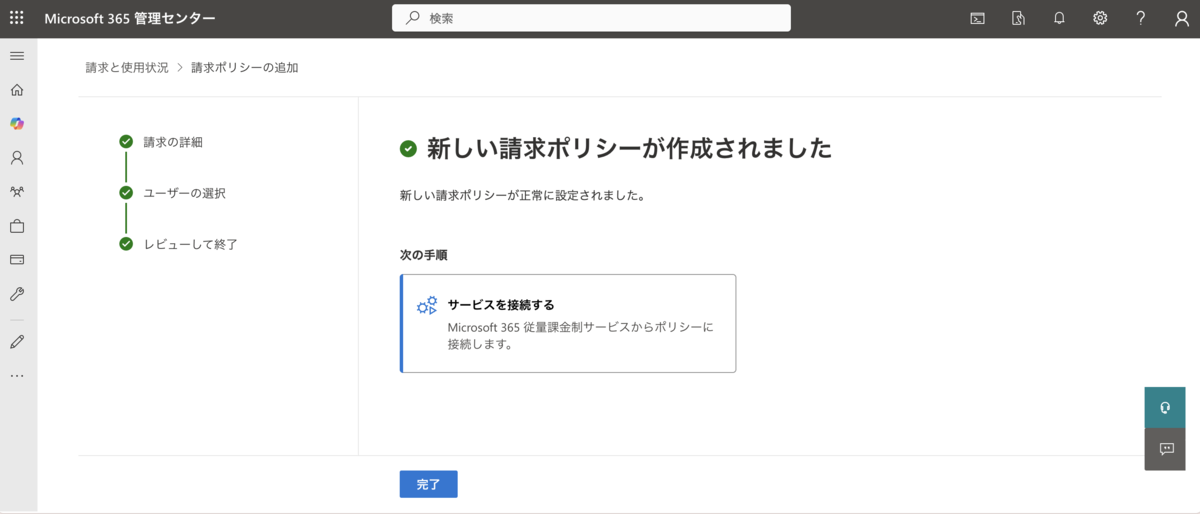Show all navigation items via ellipsis
This screenshot has width=1200, height=514.
click(17, 376)
